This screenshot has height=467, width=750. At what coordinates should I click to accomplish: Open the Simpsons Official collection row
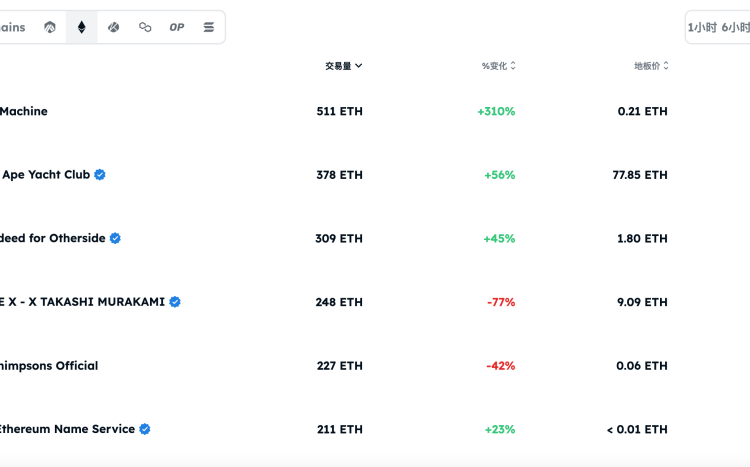pyautogui.click(x=49, y=366)
